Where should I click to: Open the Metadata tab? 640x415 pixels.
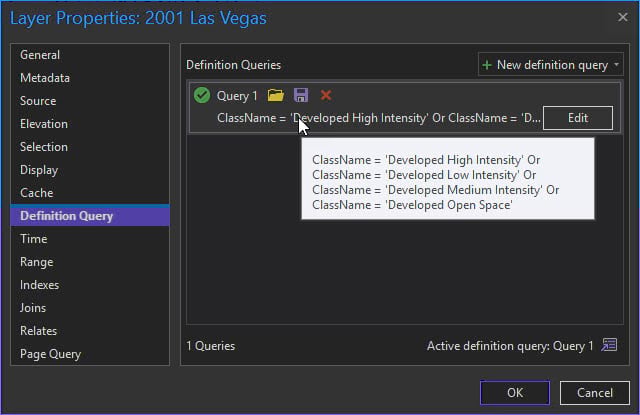point(90,78)
